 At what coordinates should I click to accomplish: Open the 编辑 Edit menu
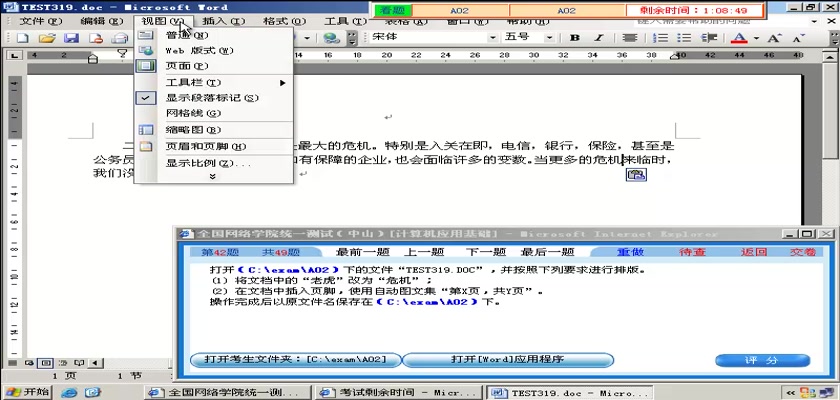(x=102, y=21)
